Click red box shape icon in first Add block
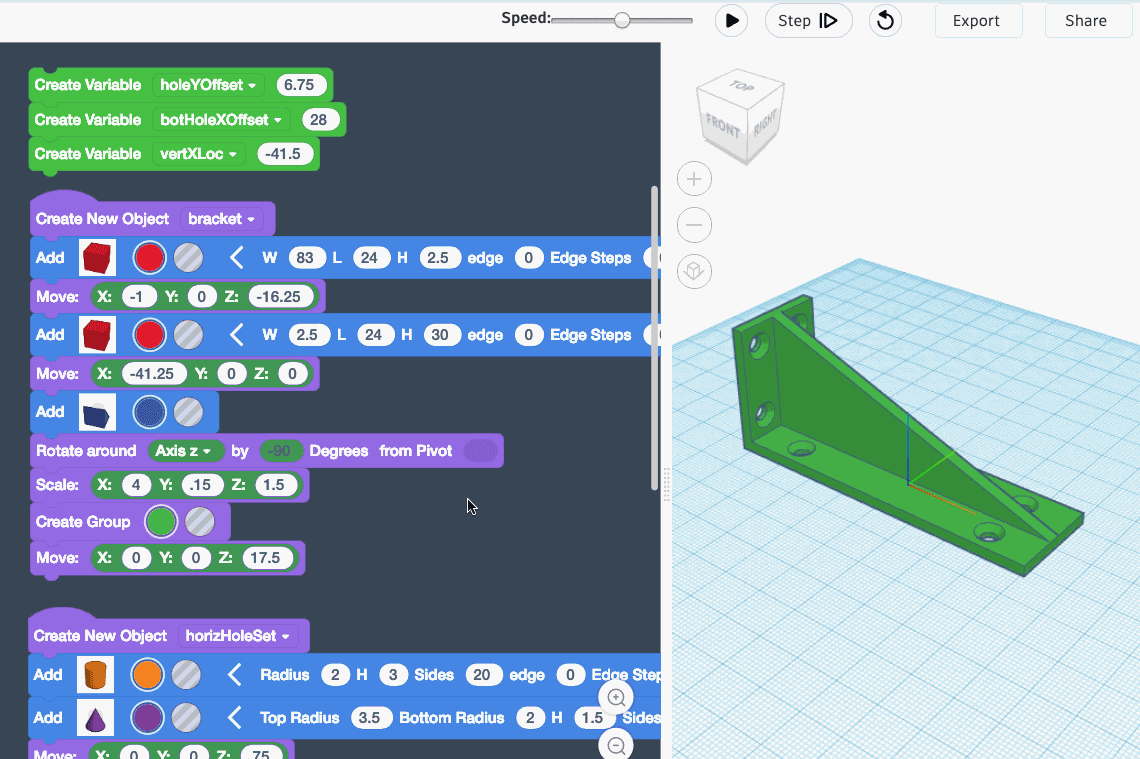Viewport: 1140px width, 759px height. (97, 258)
